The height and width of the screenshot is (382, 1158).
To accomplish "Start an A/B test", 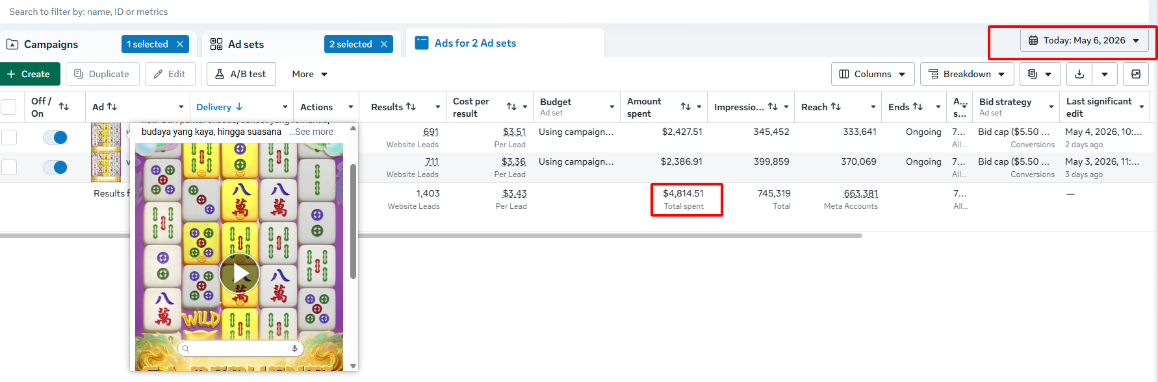I will (x=241, y=74).
